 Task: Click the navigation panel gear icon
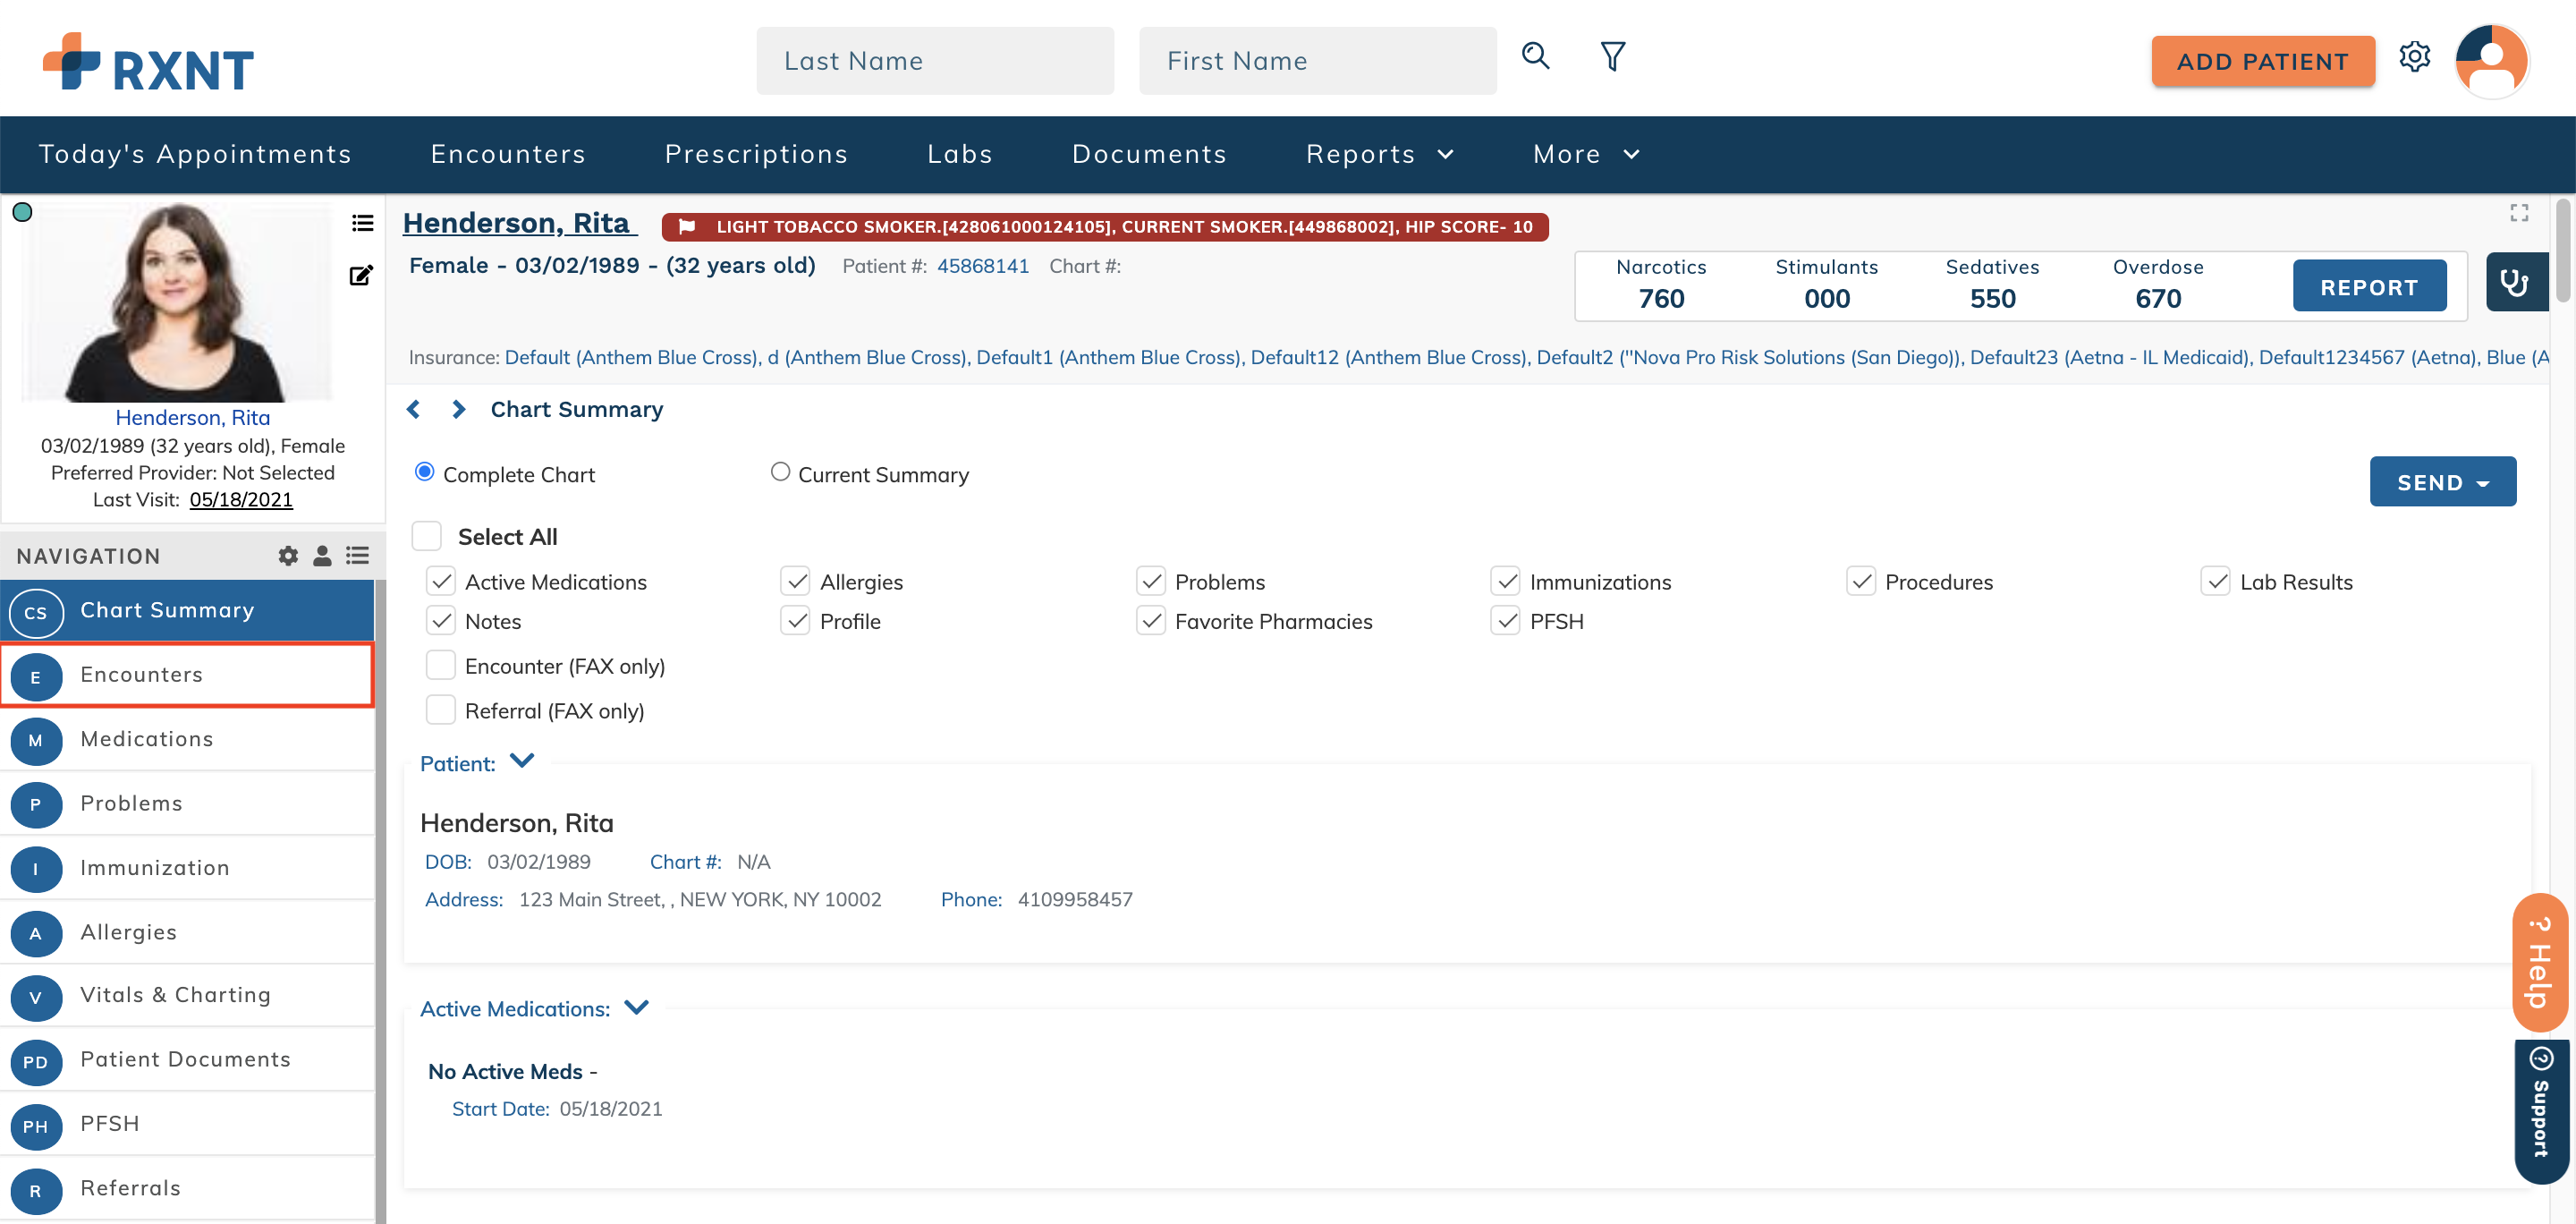[288, 556]
